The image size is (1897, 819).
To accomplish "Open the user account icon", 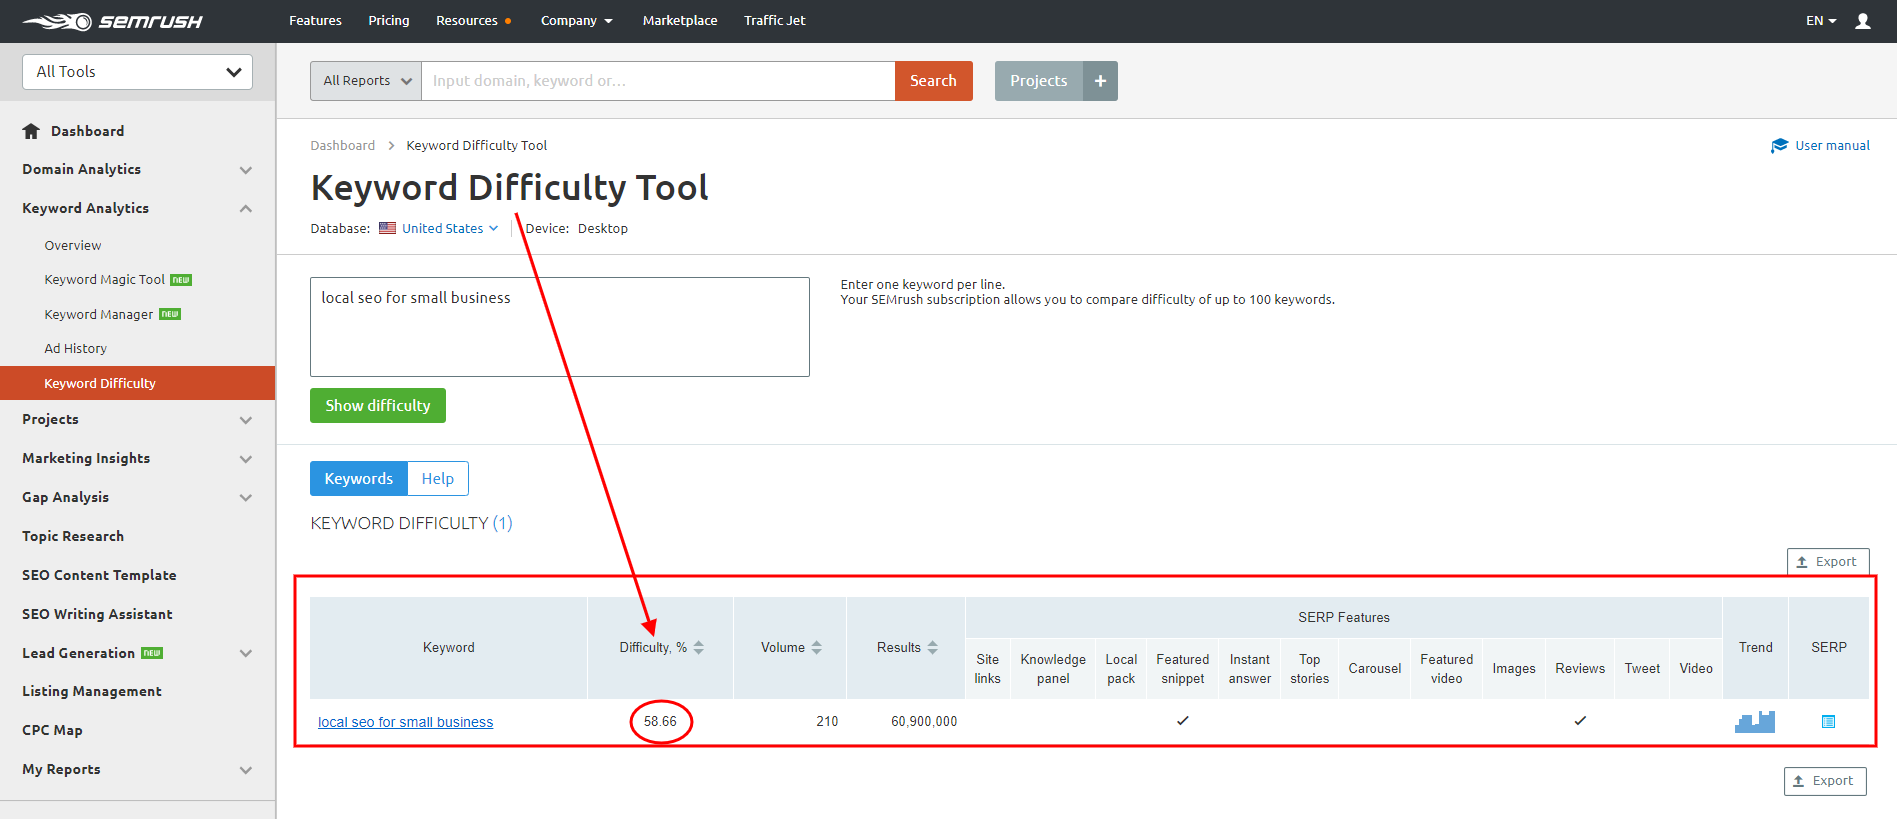I will point(1863,21).
